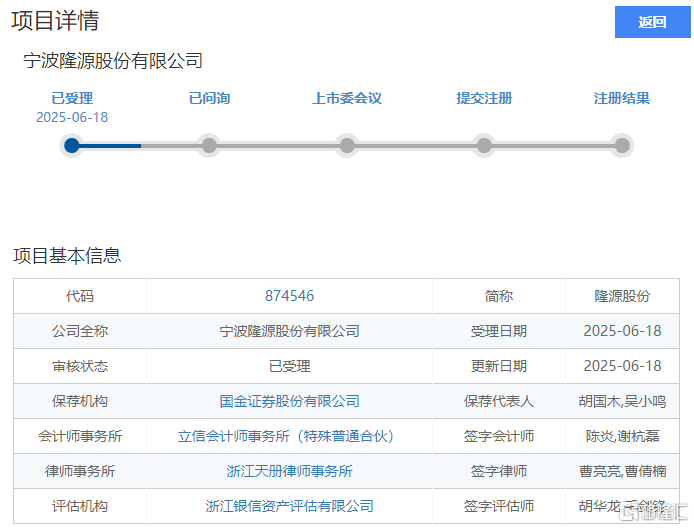Select the 已问询 stage label
Viewport: 694px width, 528px height.
(209, 98)
